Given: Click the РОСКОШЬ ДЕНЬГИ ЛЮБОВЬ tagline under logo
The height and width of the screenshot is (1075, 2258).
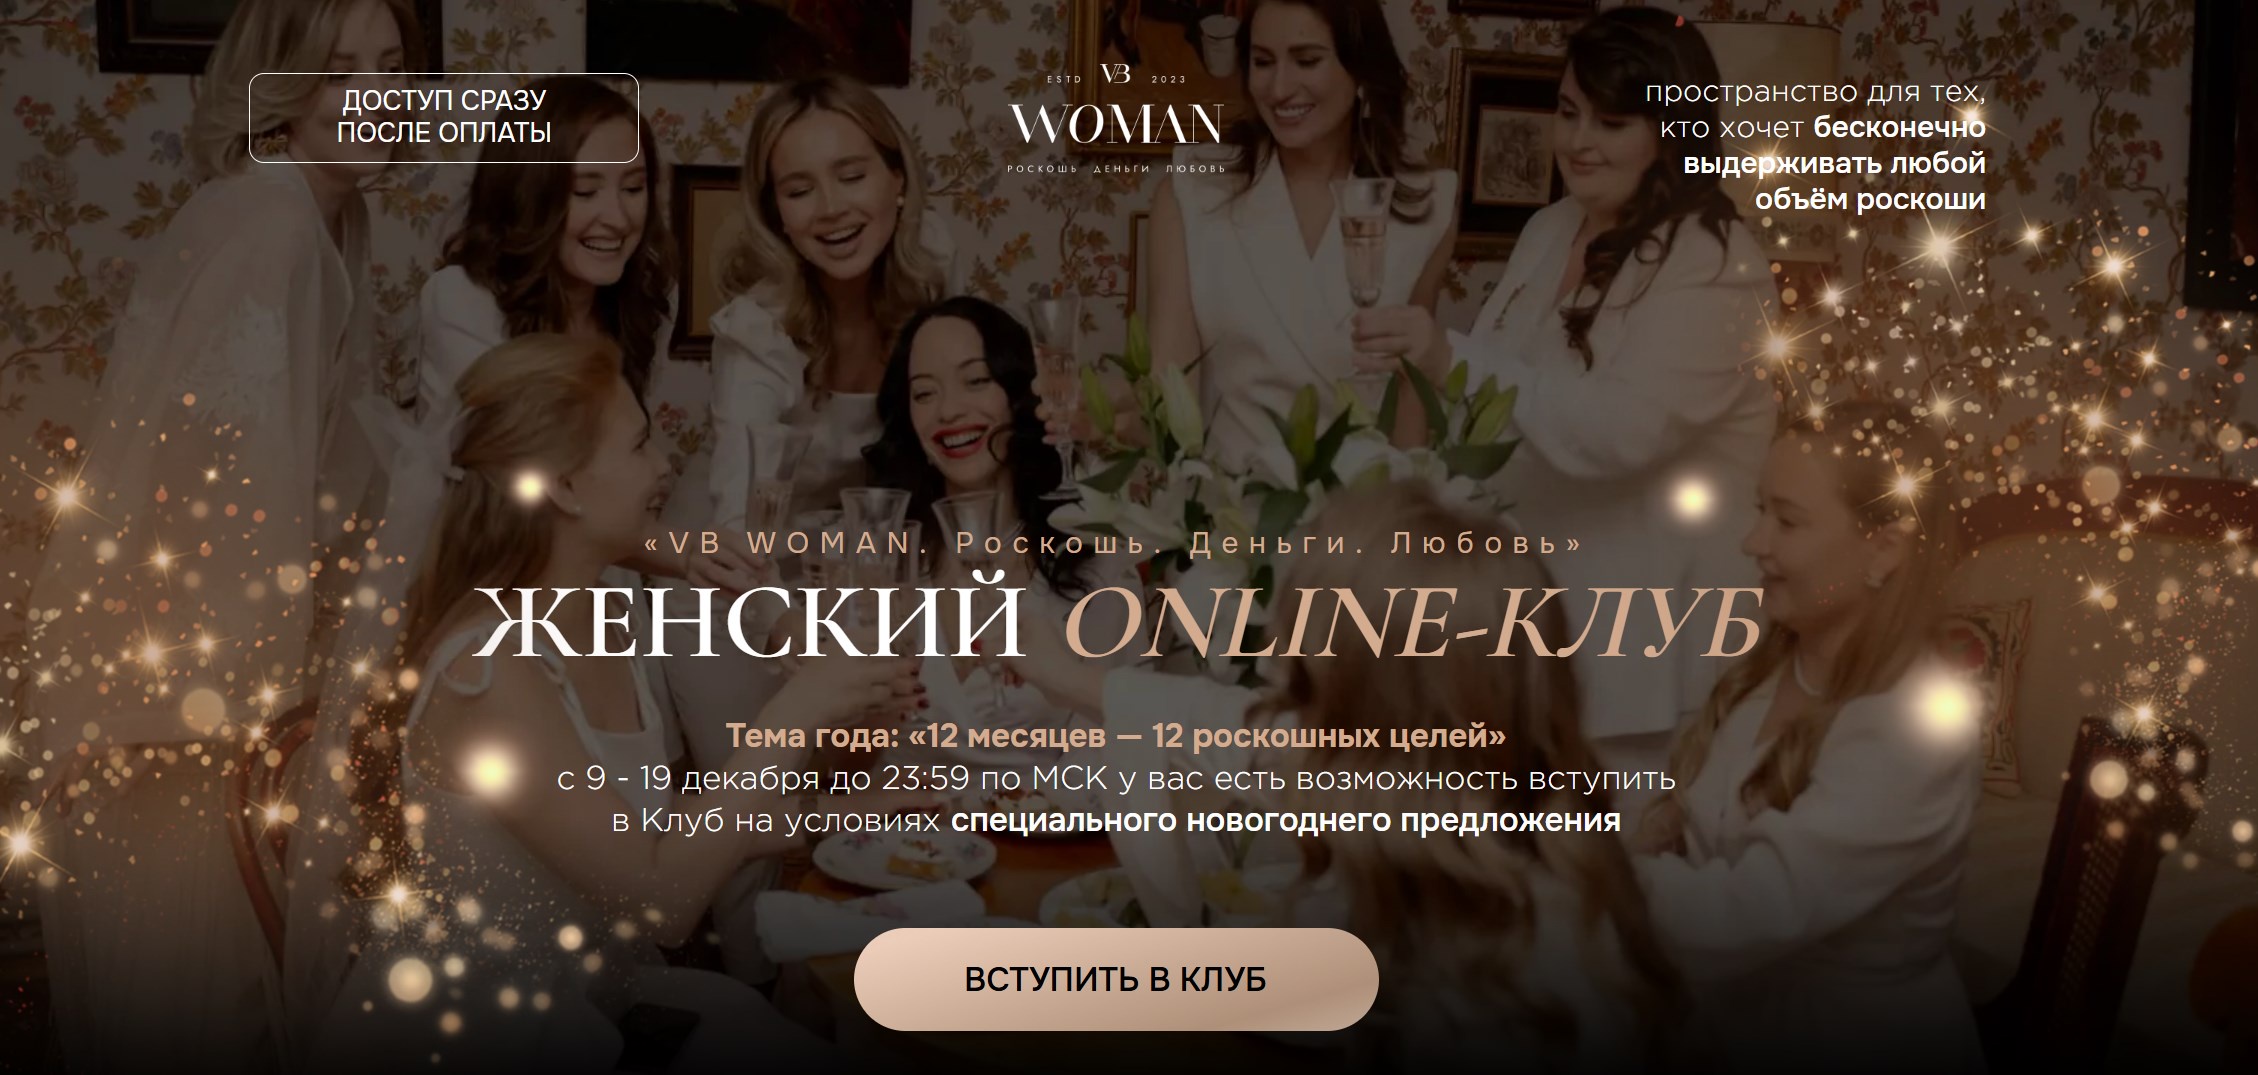Looking at the screenshot, I should pyautogui.click(x=1116, y=169).
